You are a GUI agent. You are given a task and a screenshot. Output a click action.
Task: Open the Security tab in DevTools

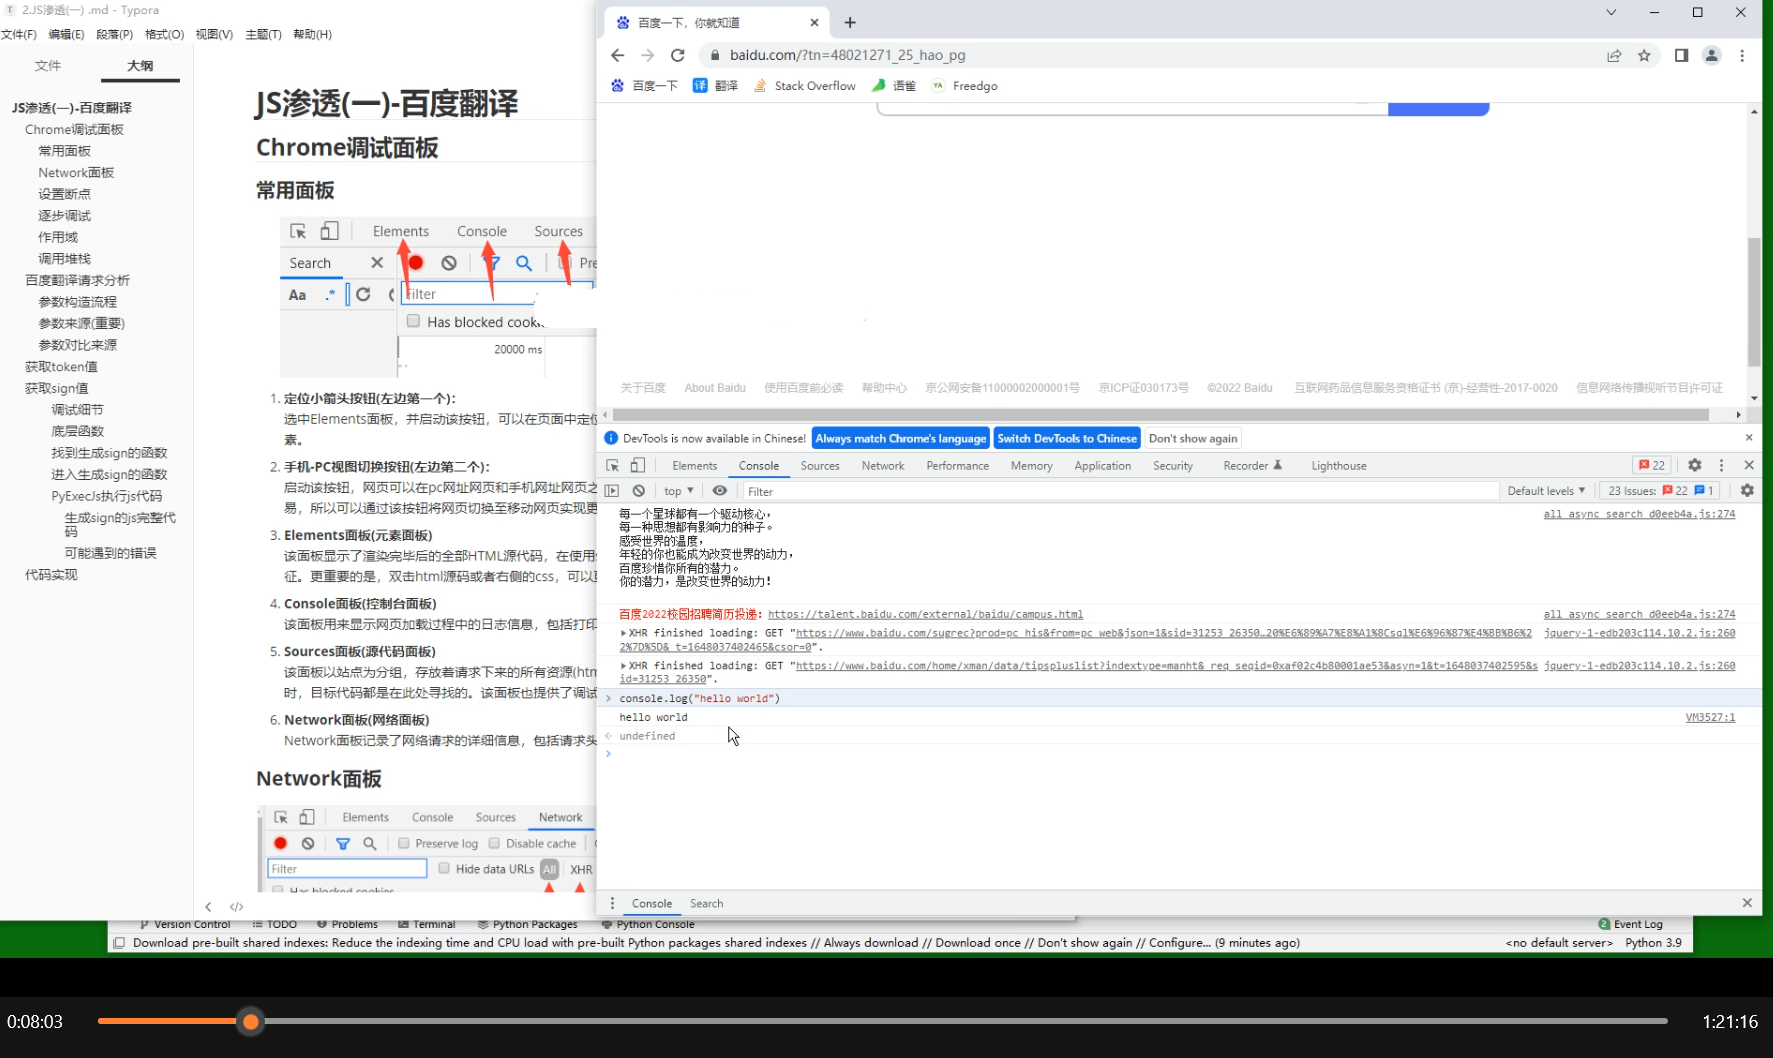1173,466
